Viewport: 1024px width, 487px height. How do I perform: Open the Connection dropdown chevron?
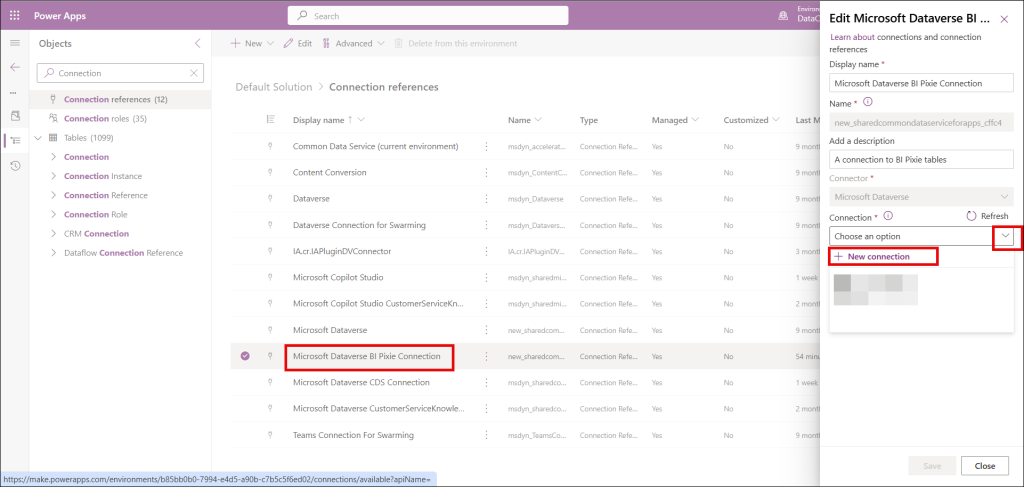click(1003, 236)
